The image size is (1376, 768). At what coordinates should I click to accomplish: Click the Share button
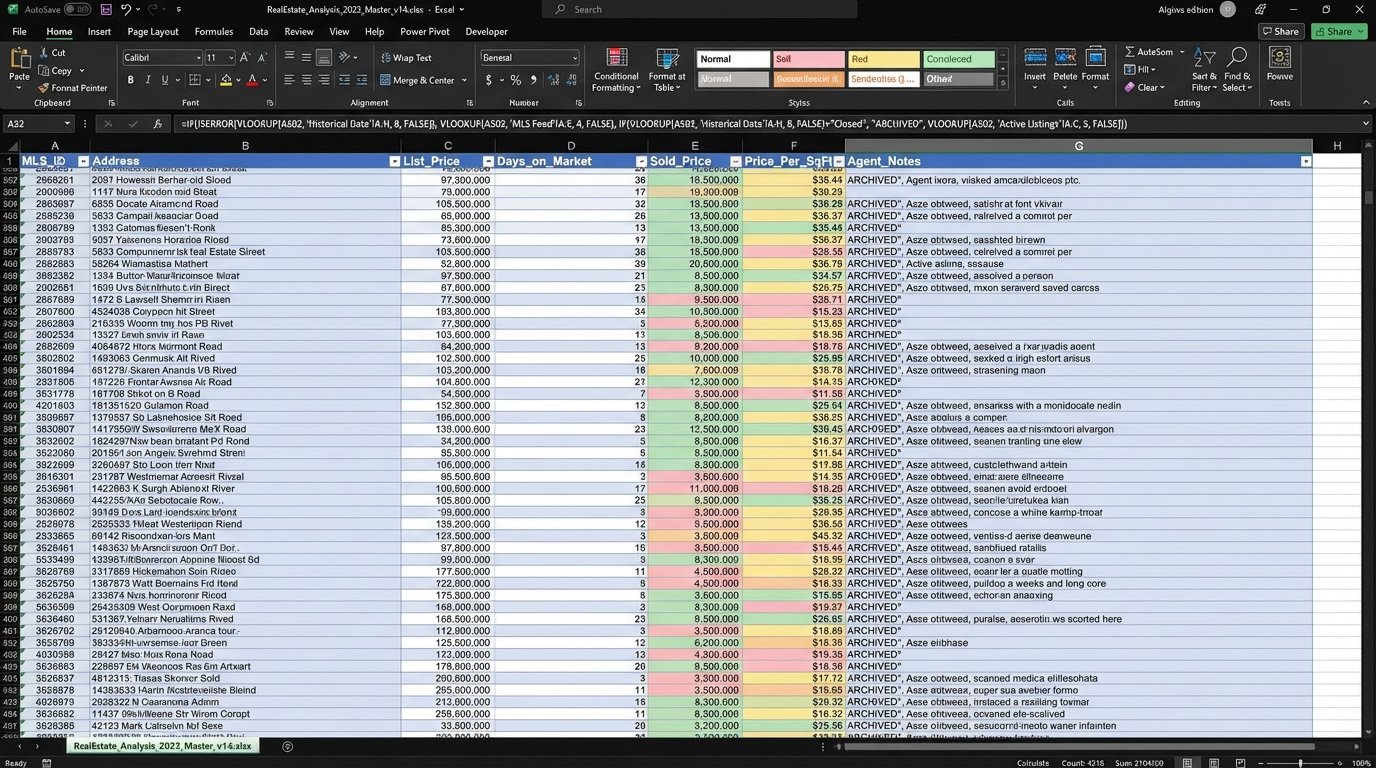coord(1337,31)
